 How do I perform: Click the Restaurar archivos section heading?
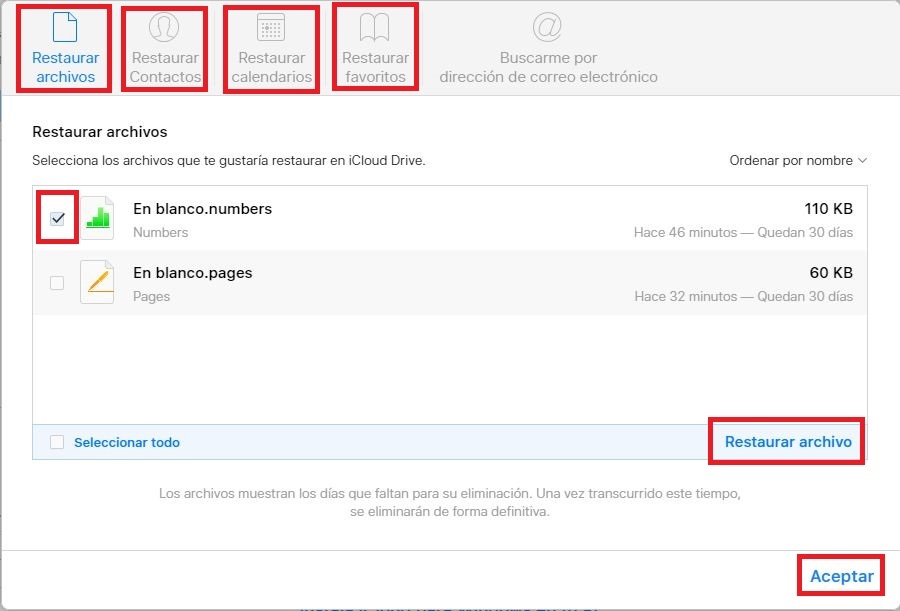click(x=100, y=132)
